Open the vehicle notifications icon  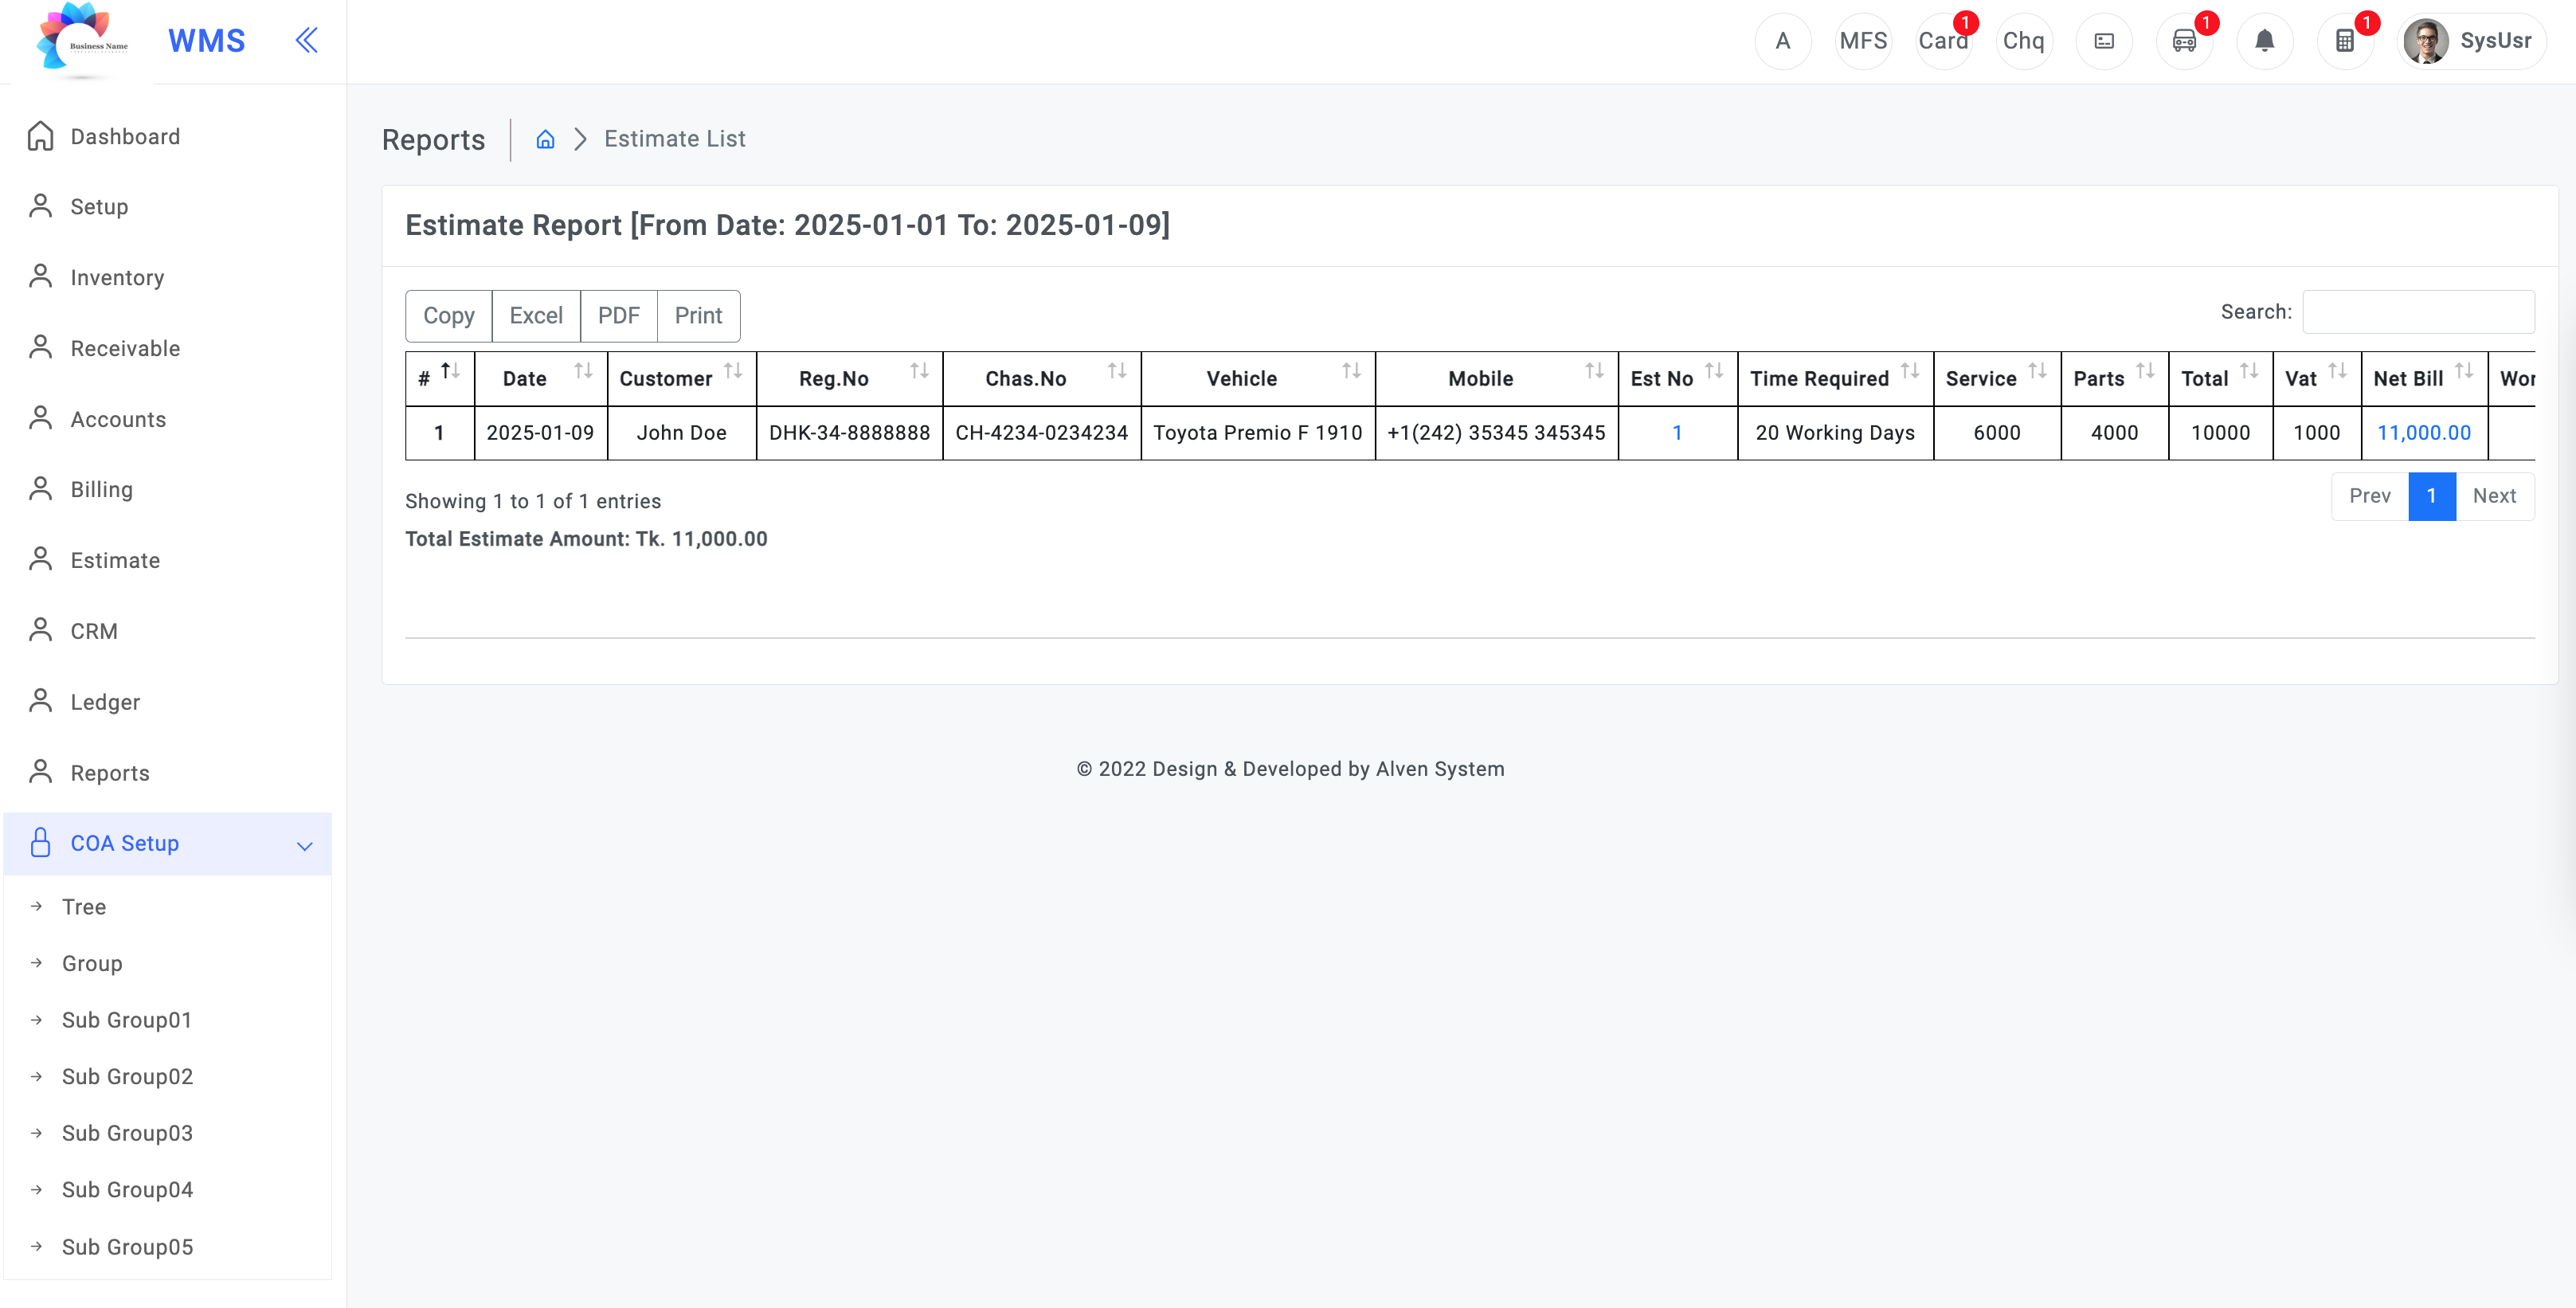[x=2184, y=41]
